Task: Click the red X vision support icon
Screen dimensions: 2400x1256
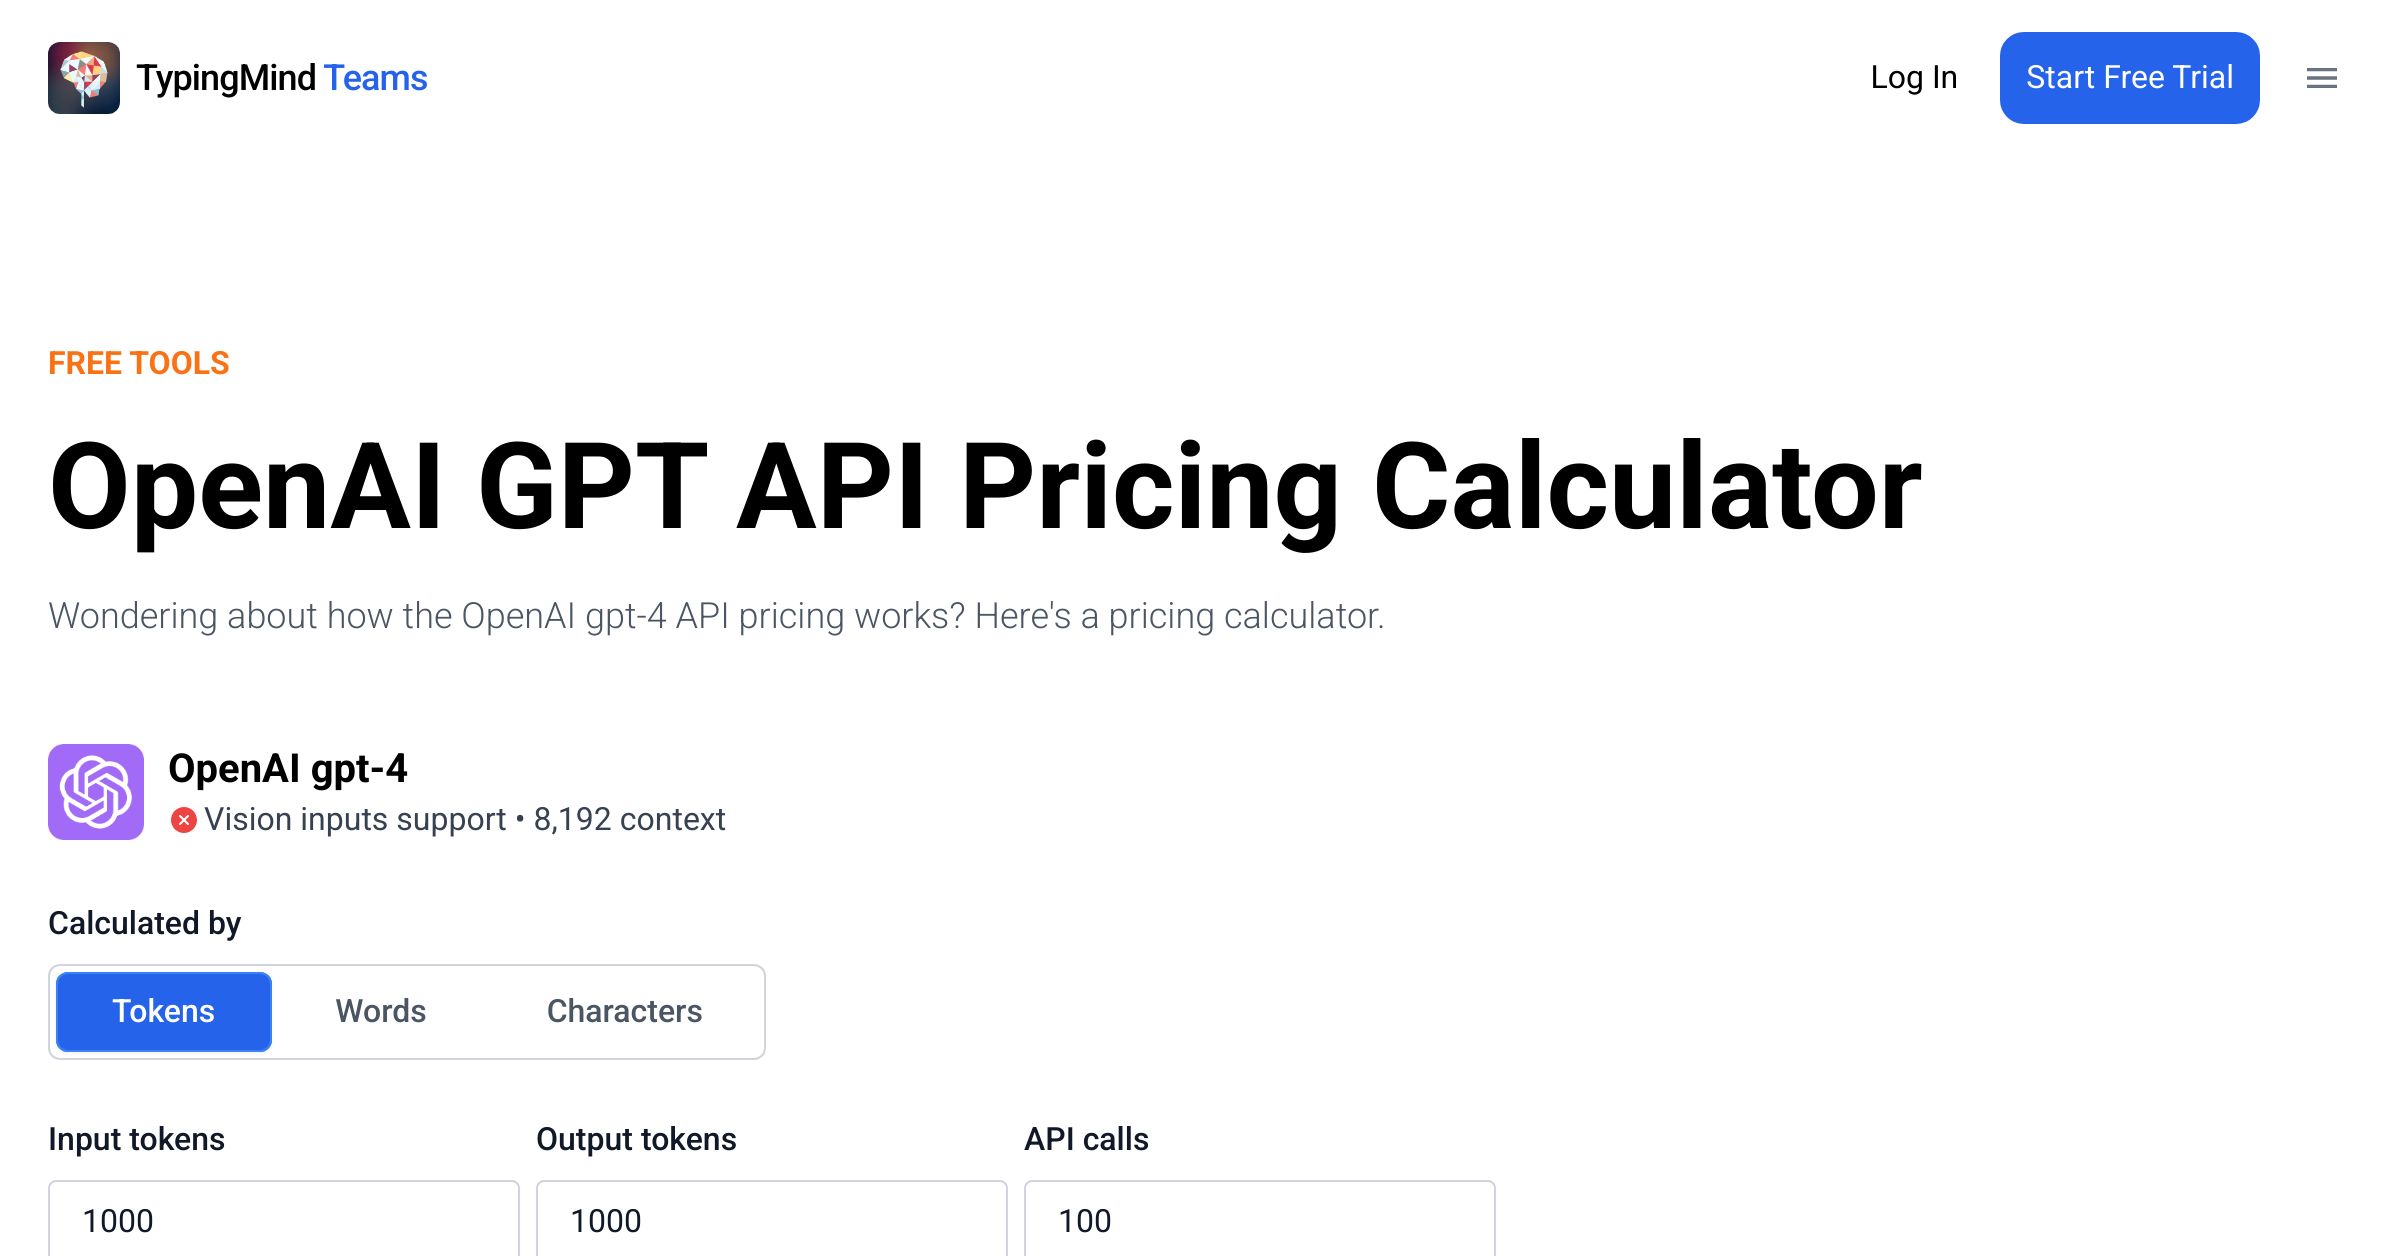Action: (x=183, y=820)
